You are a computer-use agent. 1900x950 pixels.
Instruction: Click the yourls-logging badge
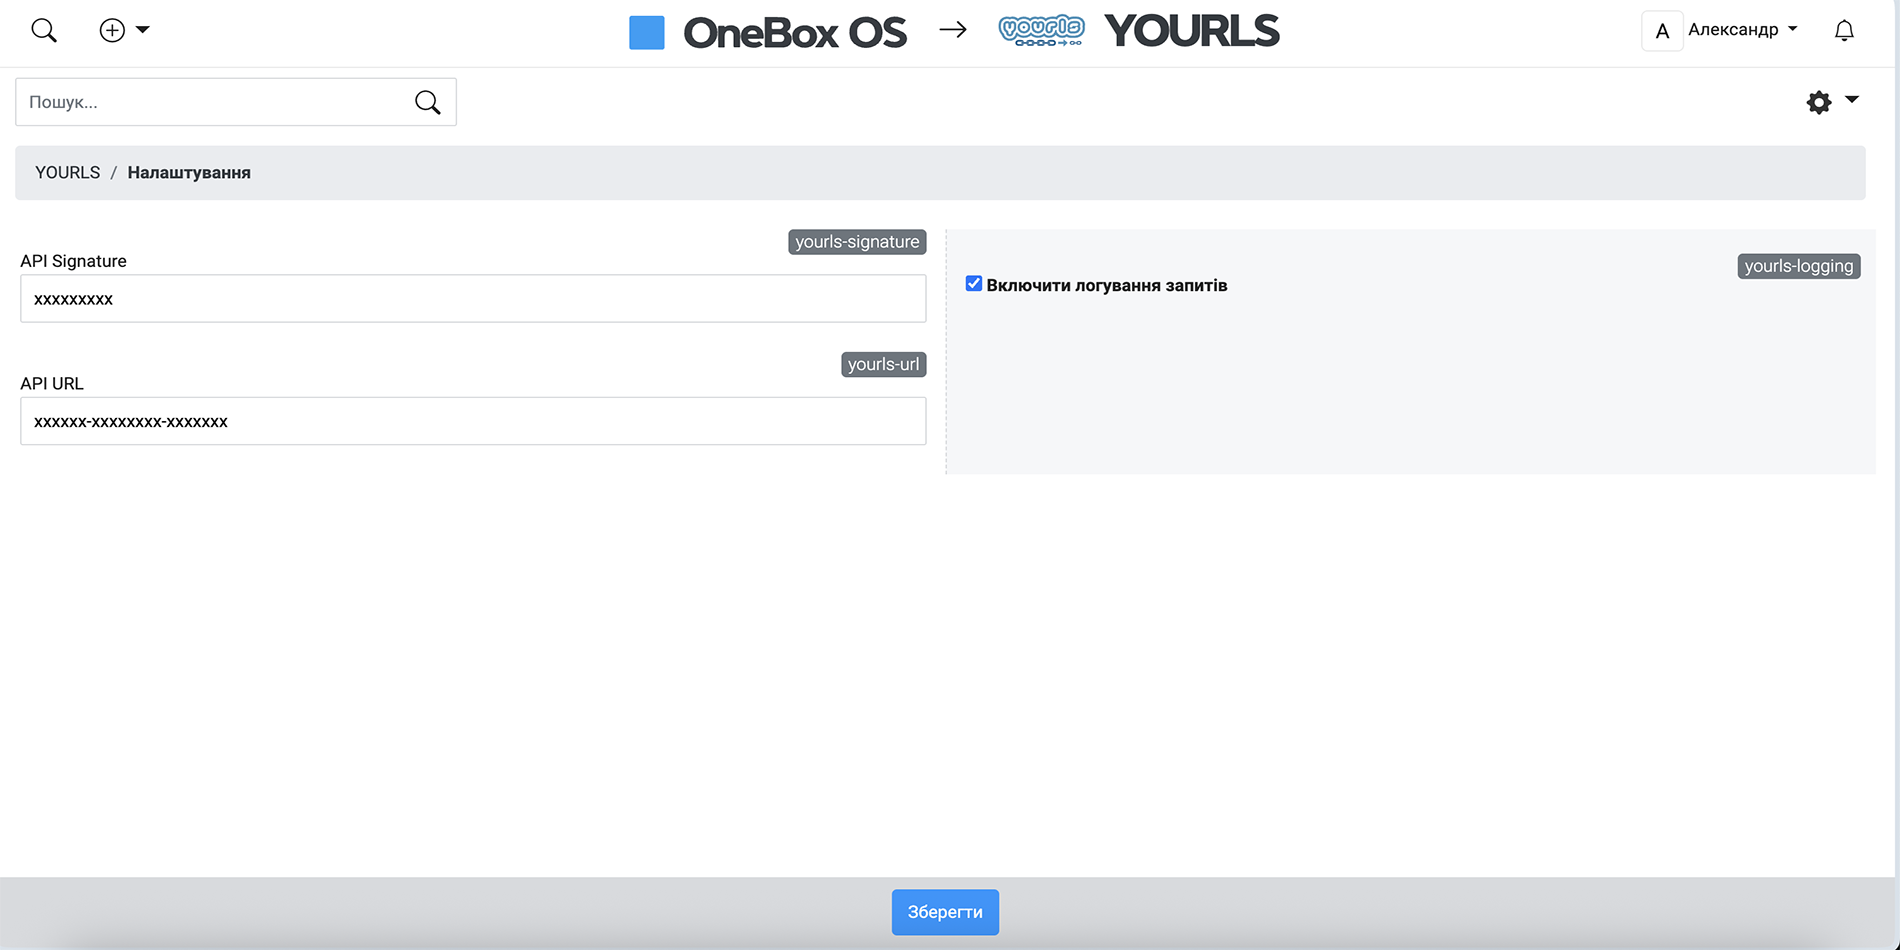pos(1799,266)
